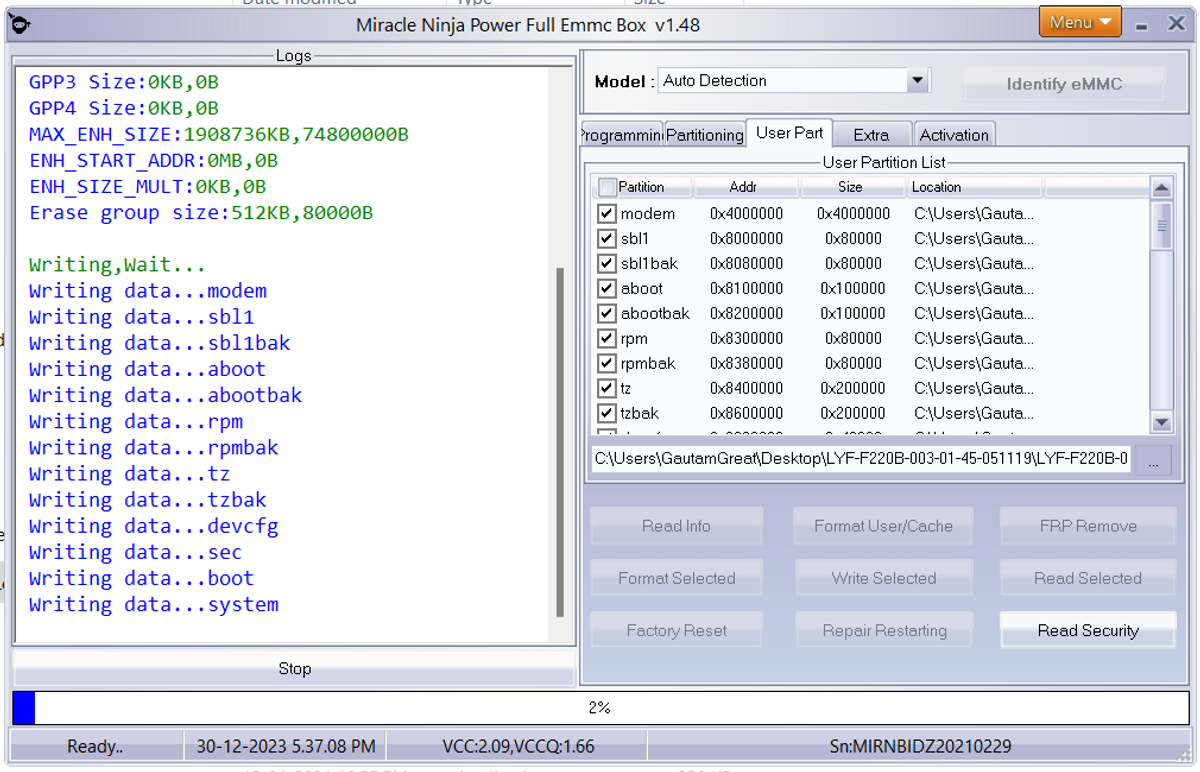Click the partition list scroll-down arrow
Screen dimensions: 1200x772
[1161, 423]
